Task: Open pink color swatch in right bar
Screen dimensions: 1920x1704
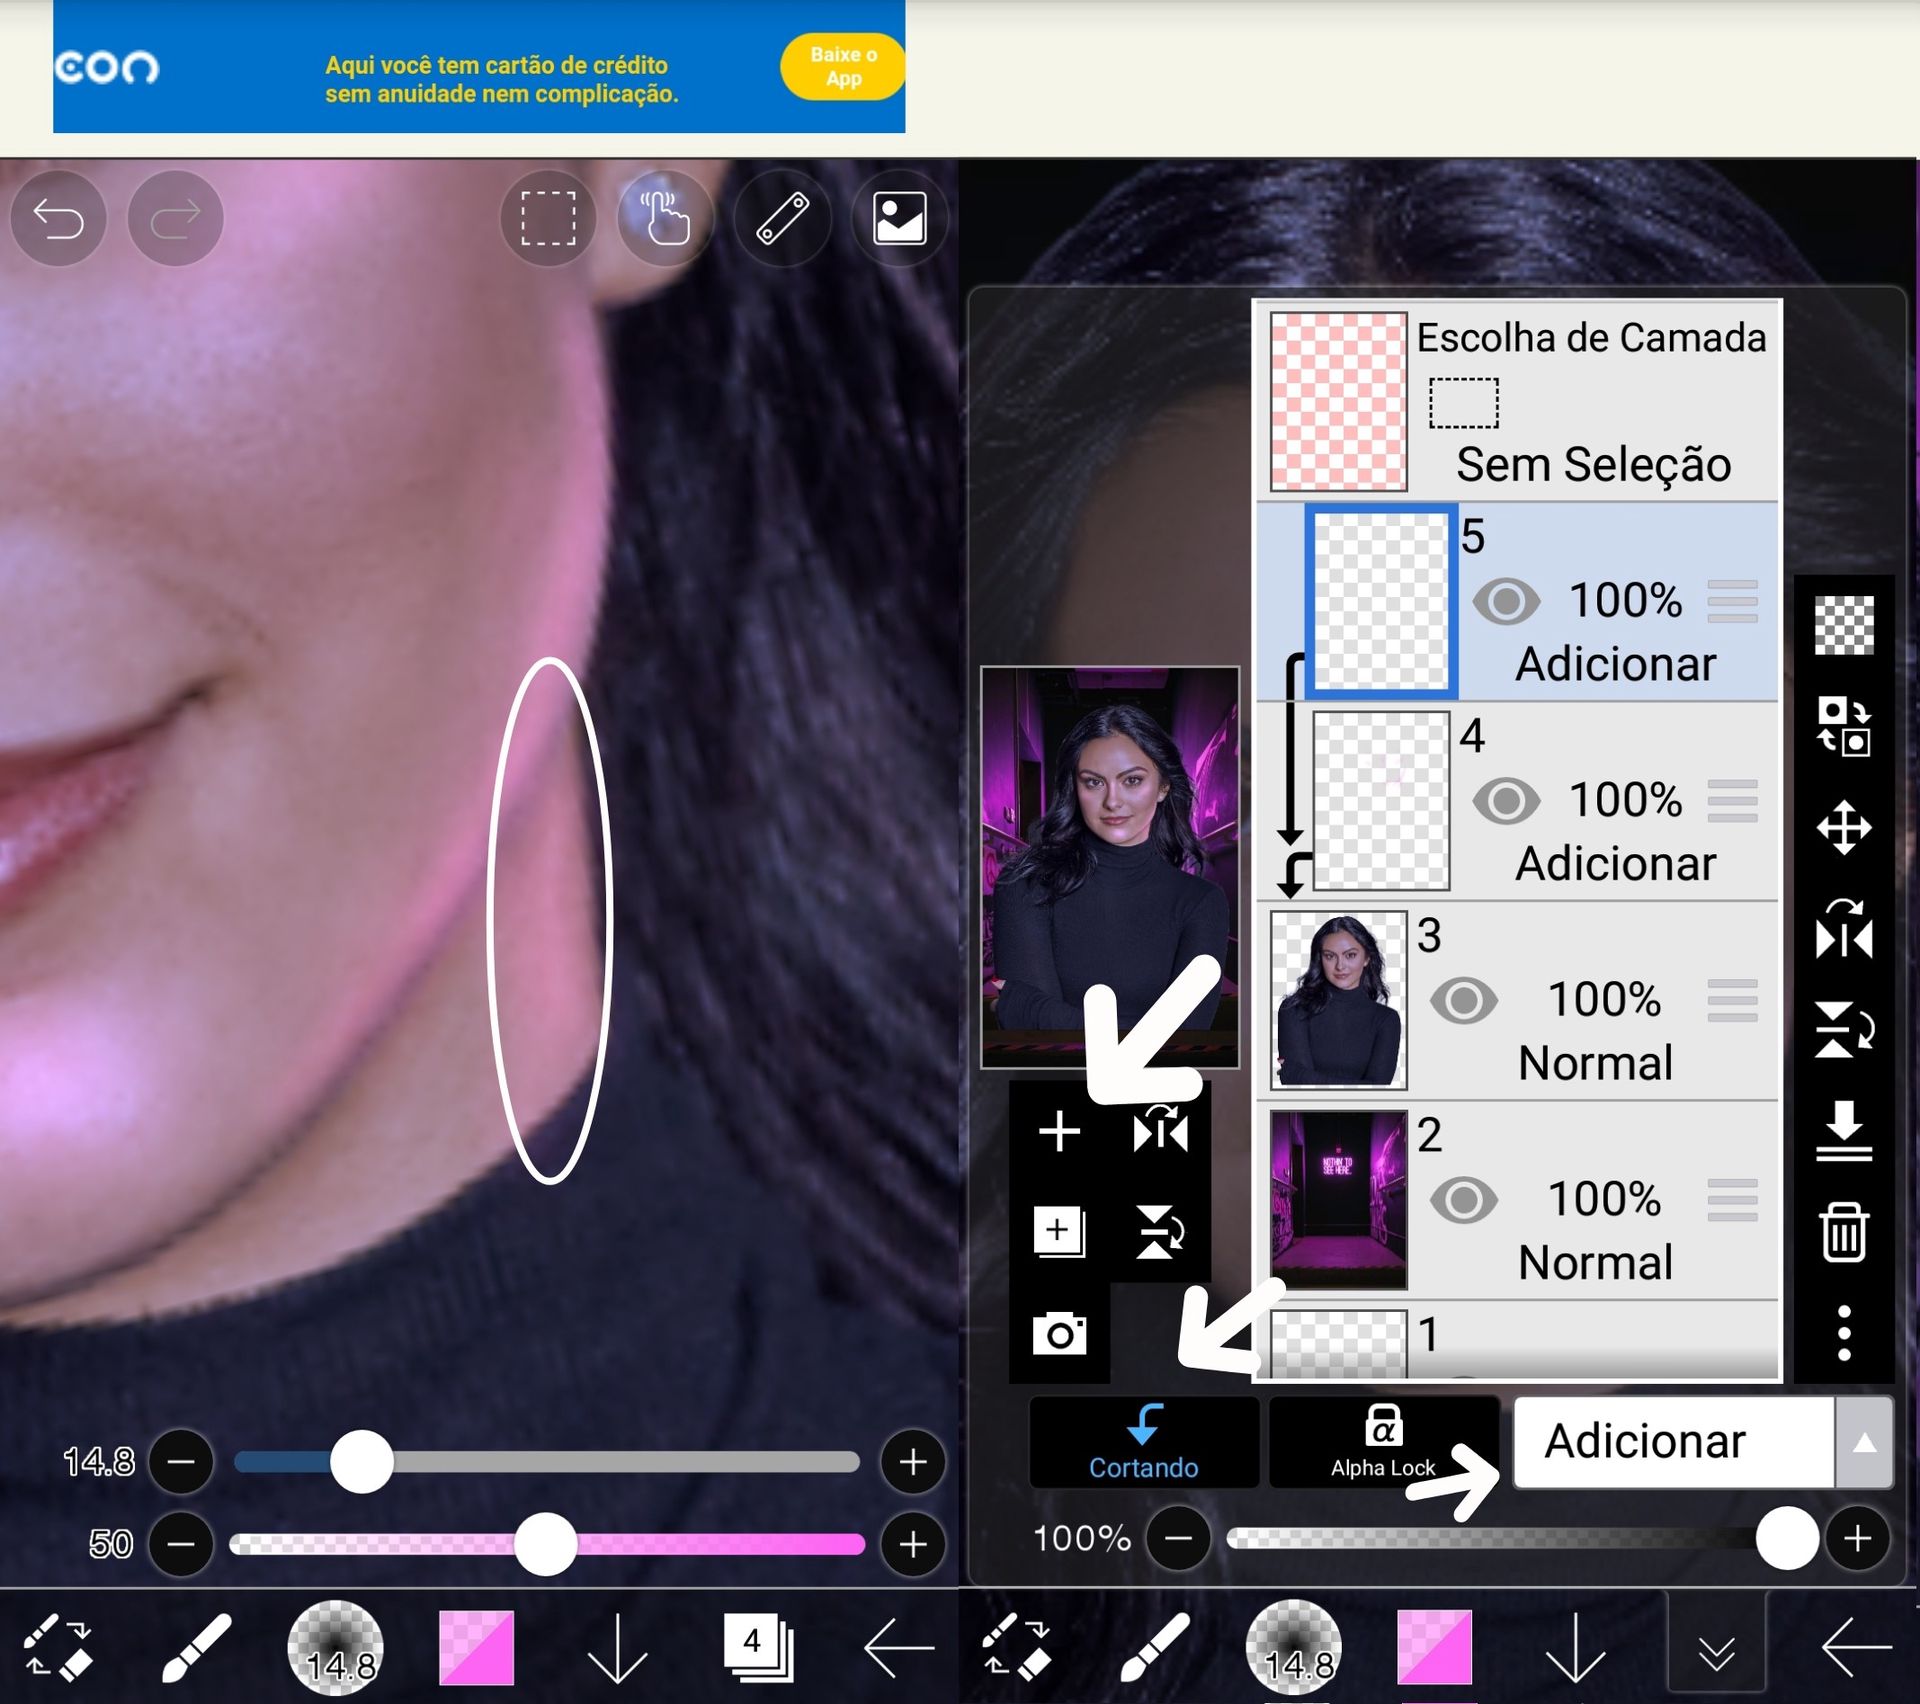Action: (x=1434, y=1648)
